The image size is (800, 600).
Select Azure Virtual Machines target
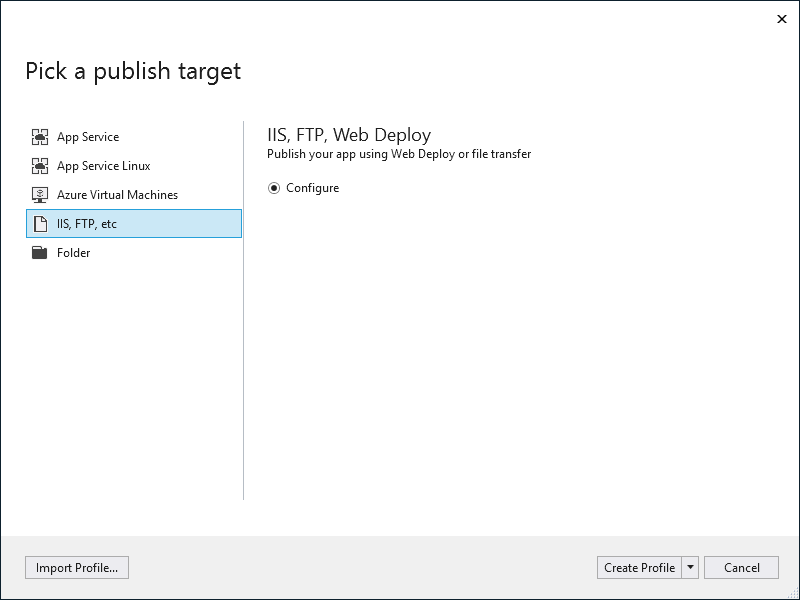tap(134, 195)
